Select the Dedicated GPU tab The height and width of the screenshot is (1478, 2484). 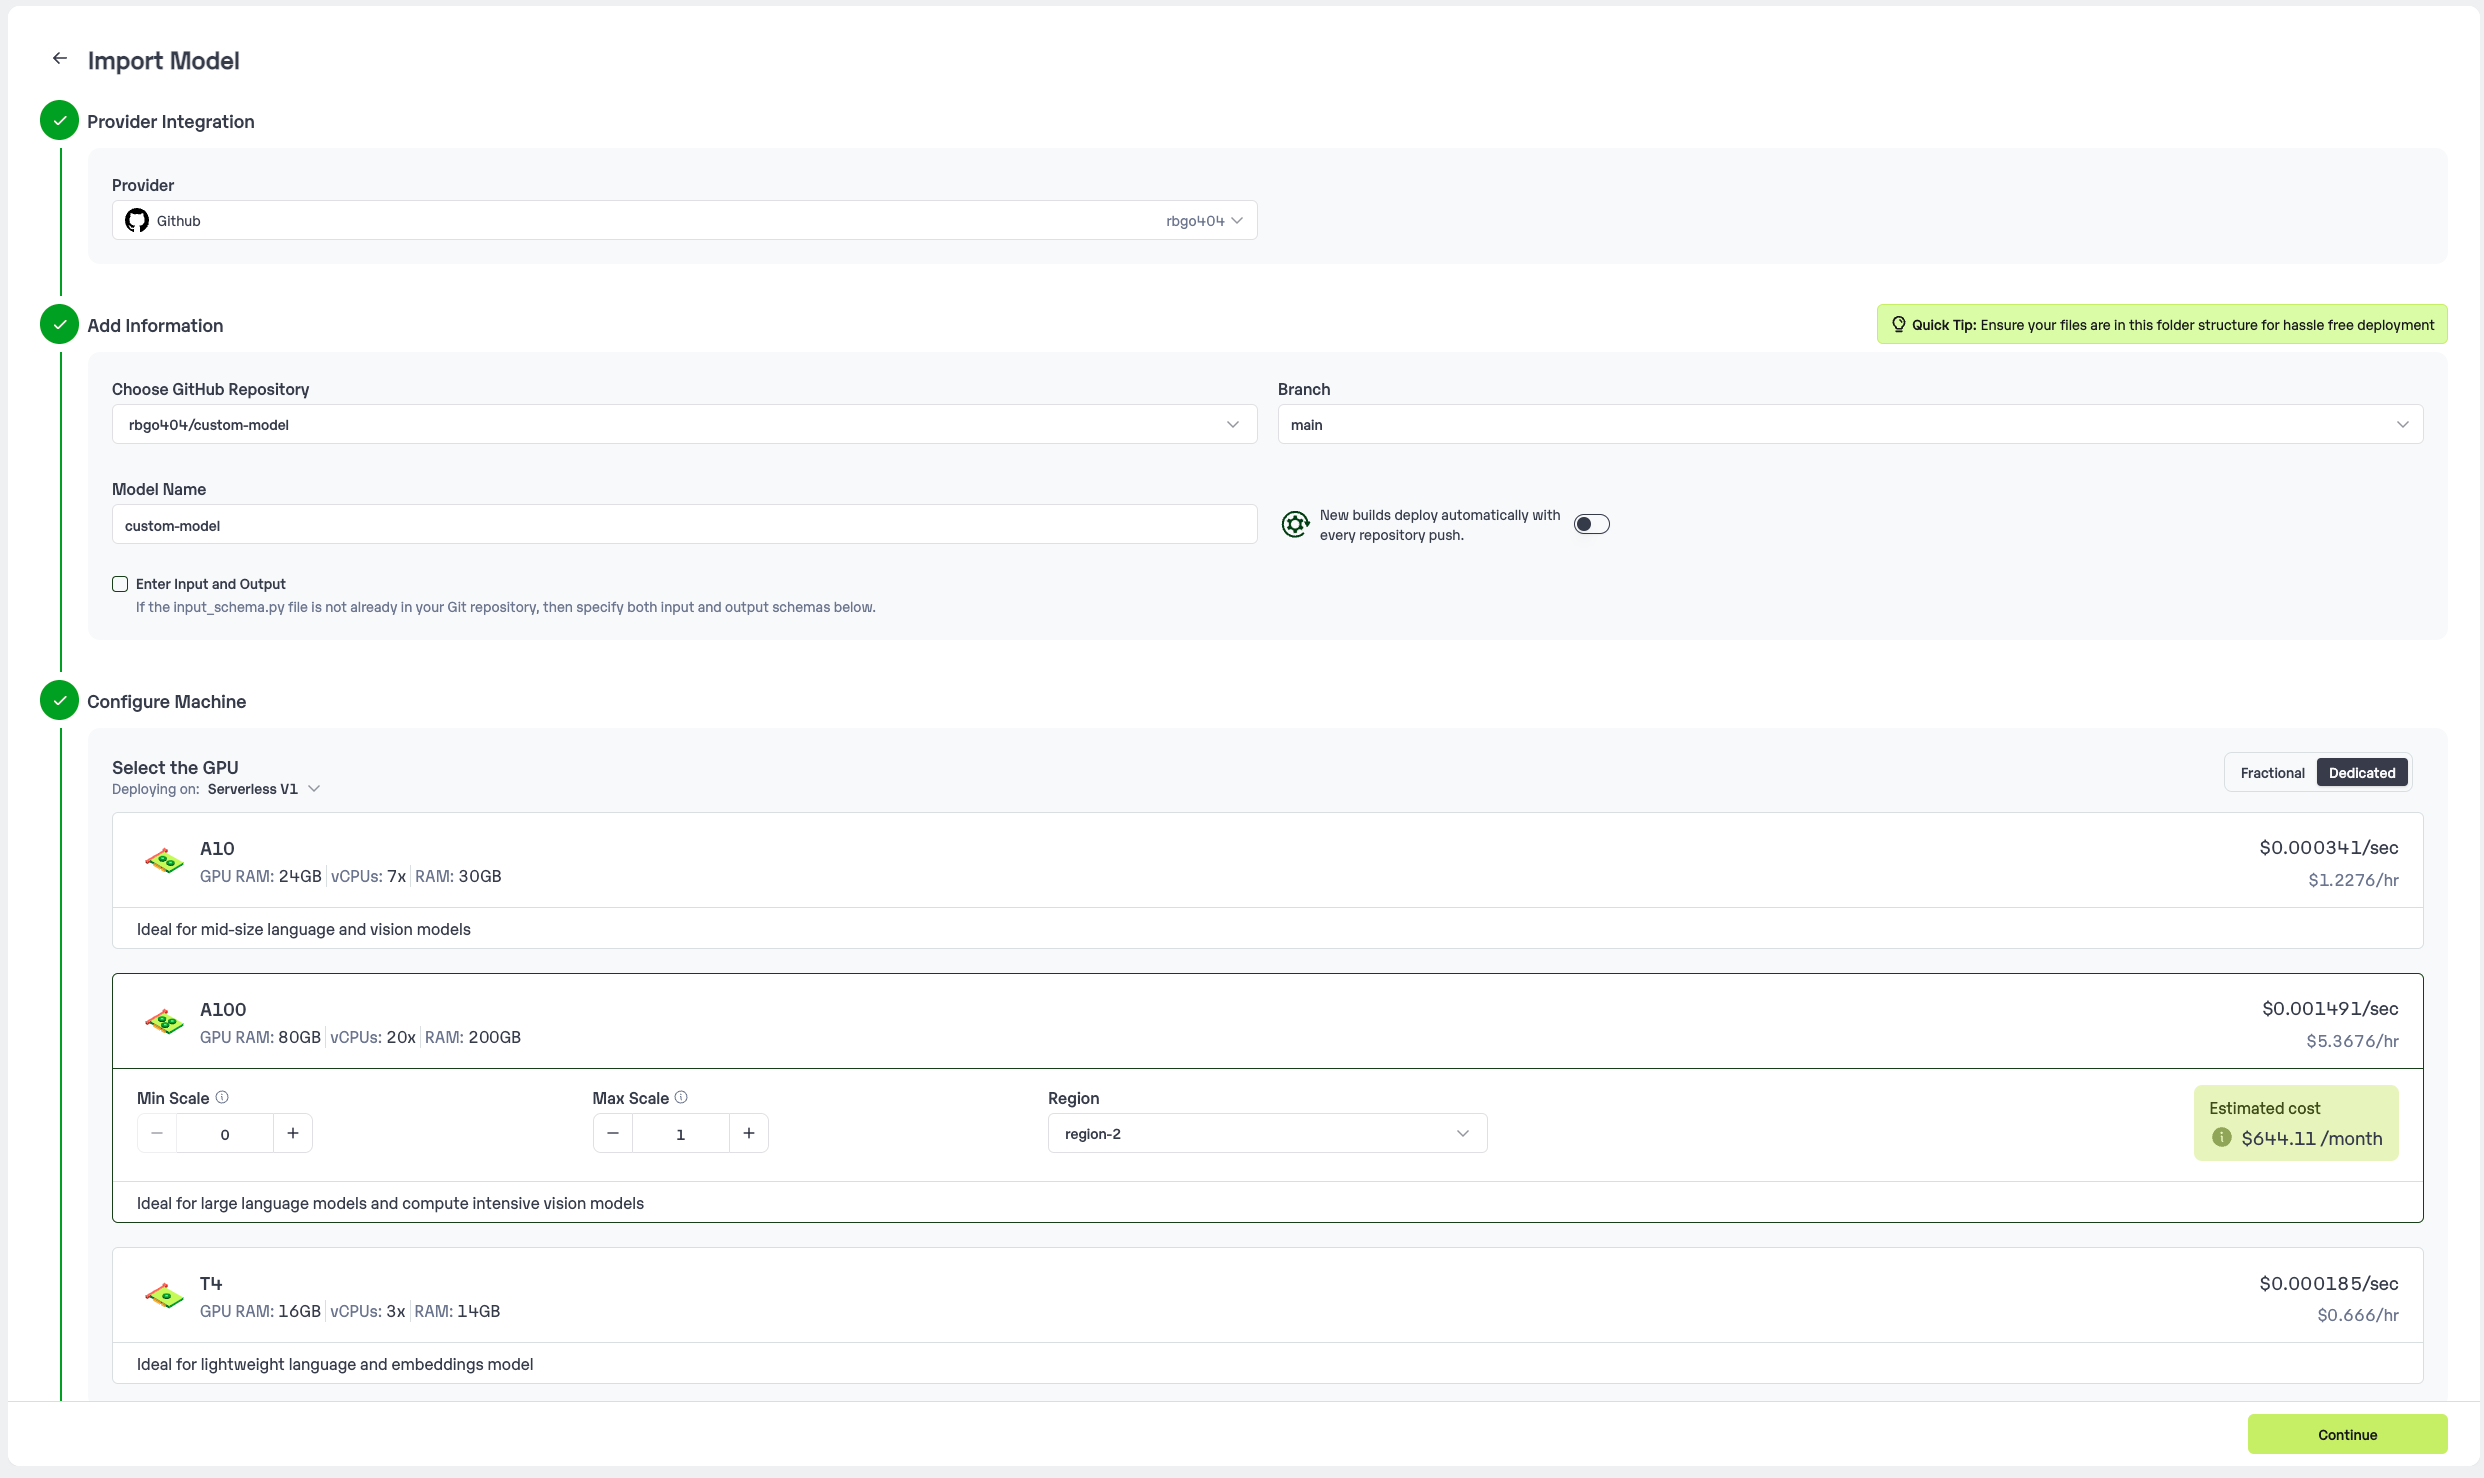click(x=2361, y=773)
